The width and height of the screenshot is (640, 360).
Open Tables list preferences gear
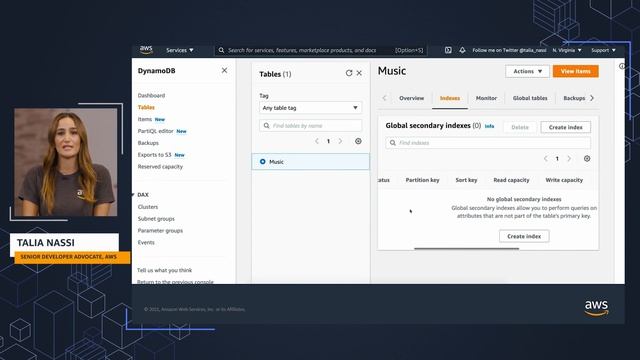(x=358, y=141)
